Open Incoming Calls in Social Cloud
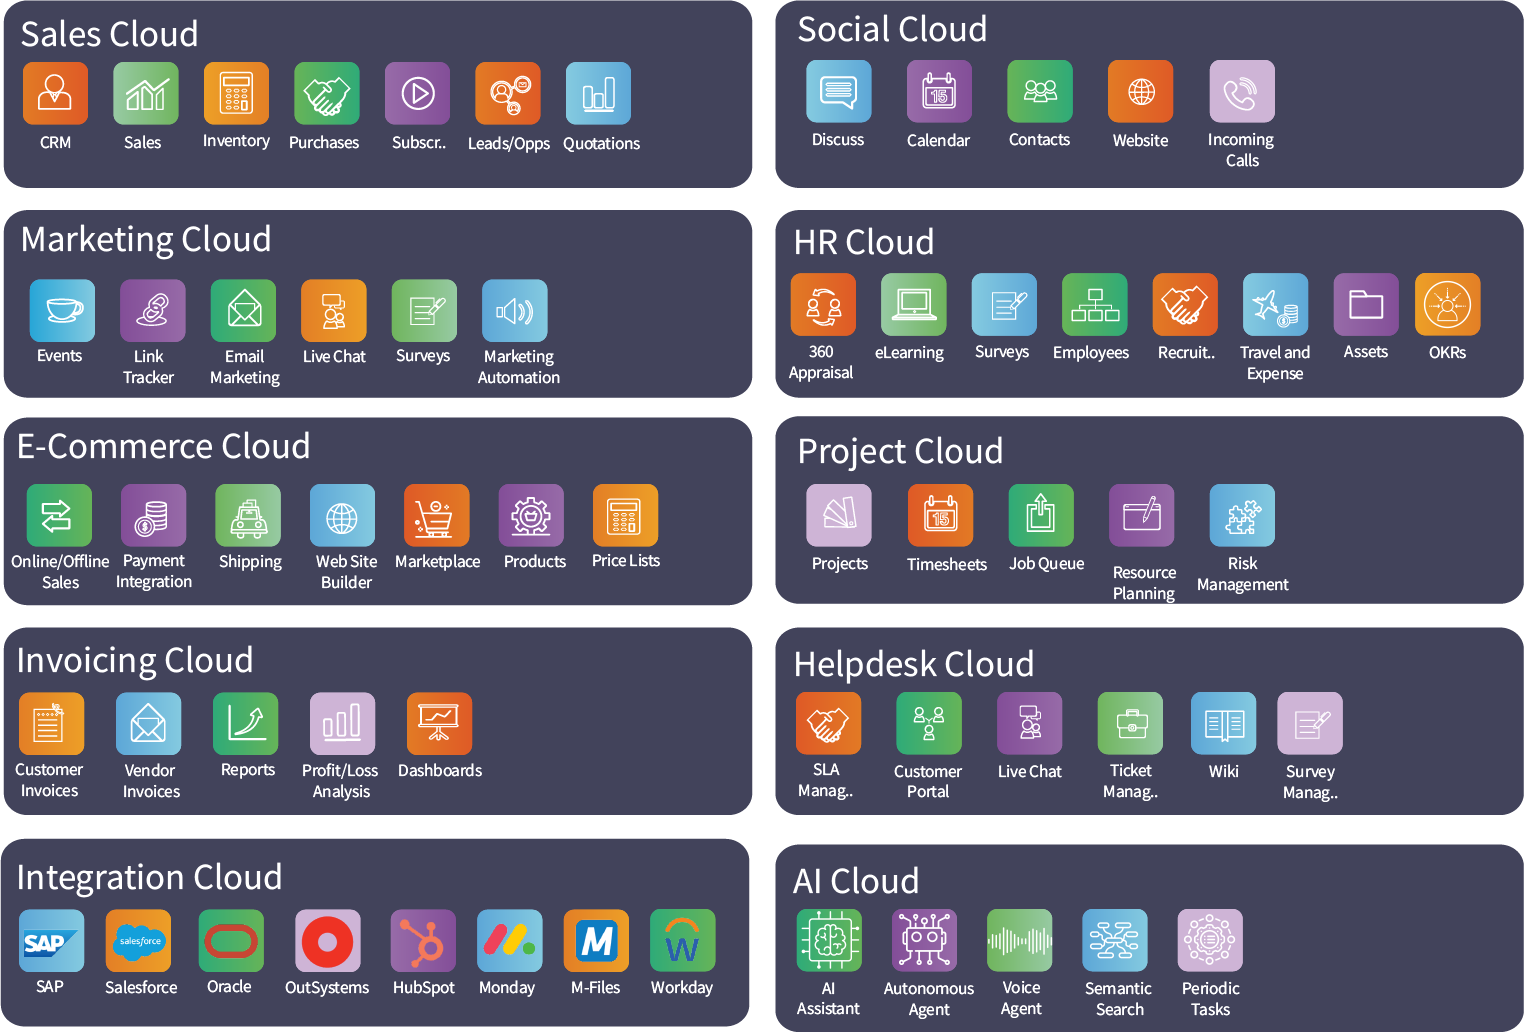1524x1032 pixels. pyautogui.click(x=1242, y=92)
